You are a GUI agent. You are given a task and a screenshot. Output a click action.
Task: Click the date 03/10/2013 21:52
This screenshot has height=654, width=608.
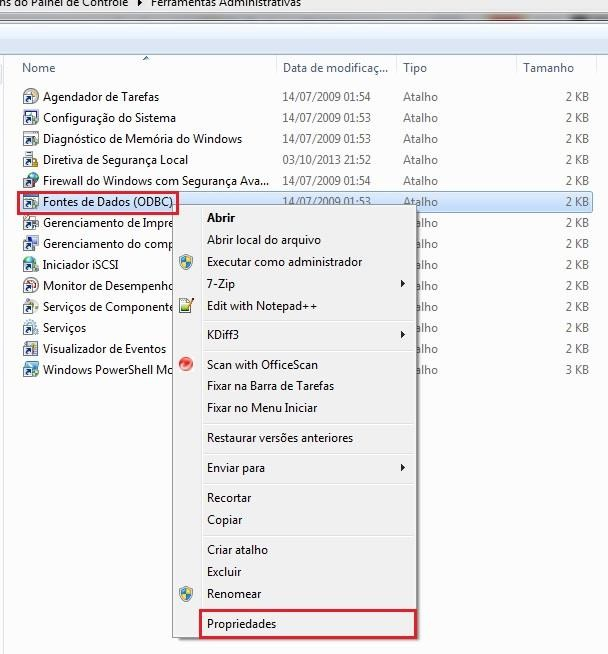click(326, 160)
